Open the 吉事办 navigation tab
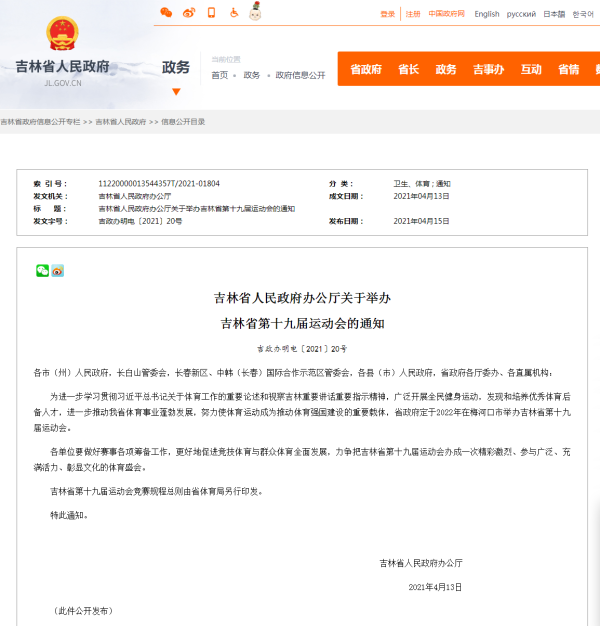 click(488, 69)
